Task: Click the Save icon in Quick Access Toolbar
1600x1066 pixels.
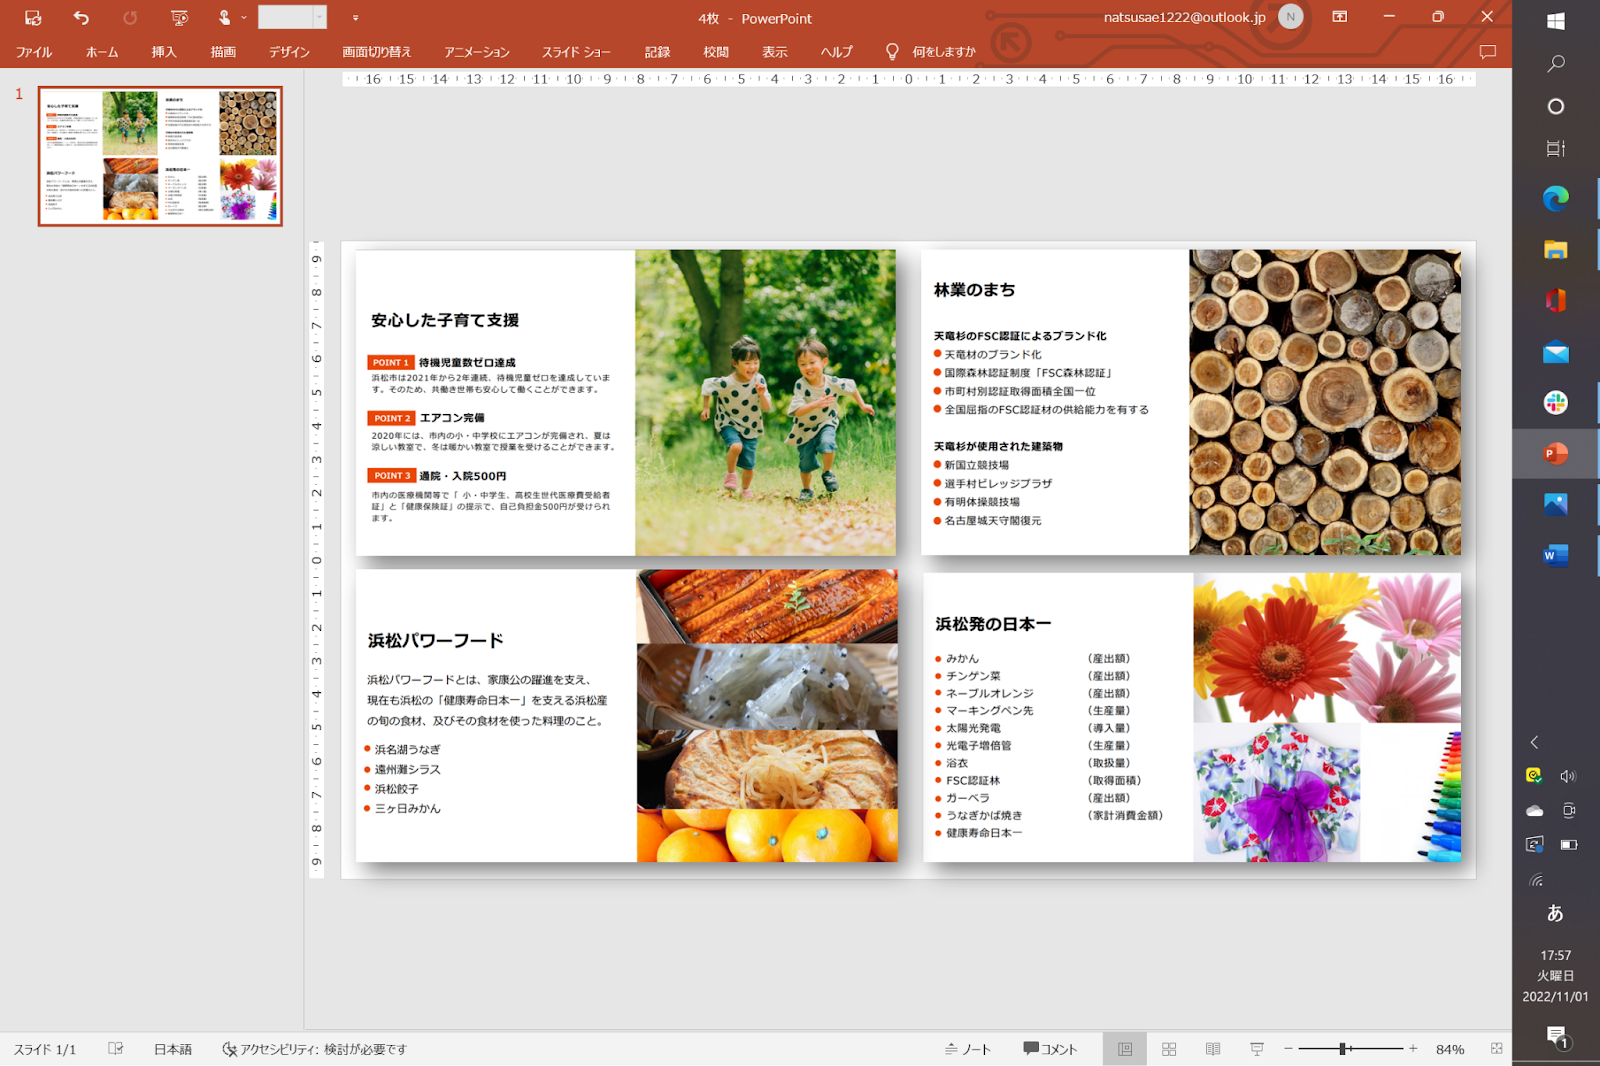Action: 33,18
